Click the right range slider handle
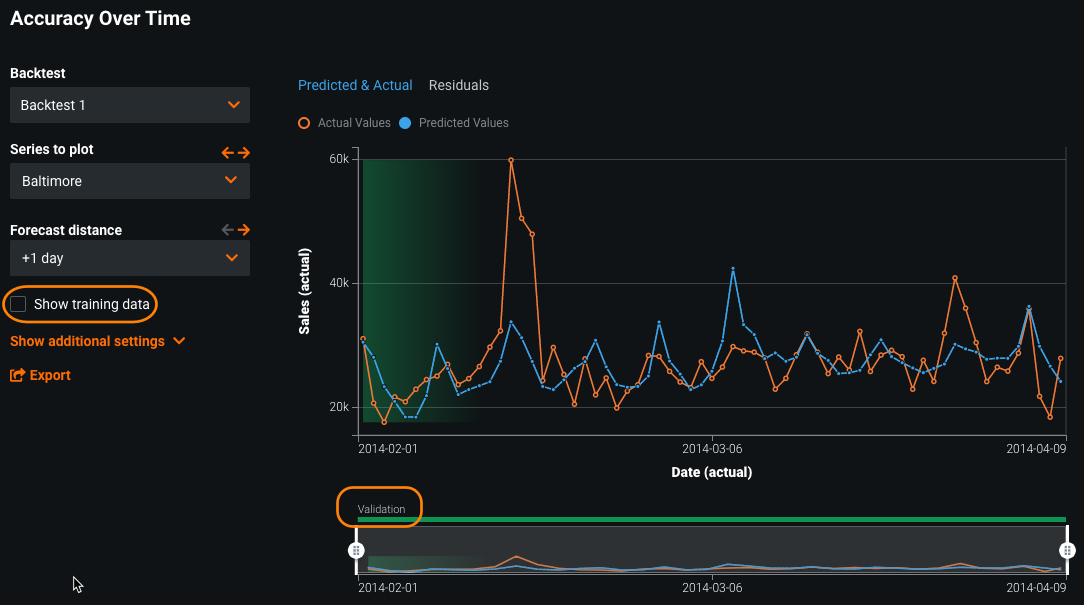The width and height of the screenshot is (1084, 605). point(1067,550)
